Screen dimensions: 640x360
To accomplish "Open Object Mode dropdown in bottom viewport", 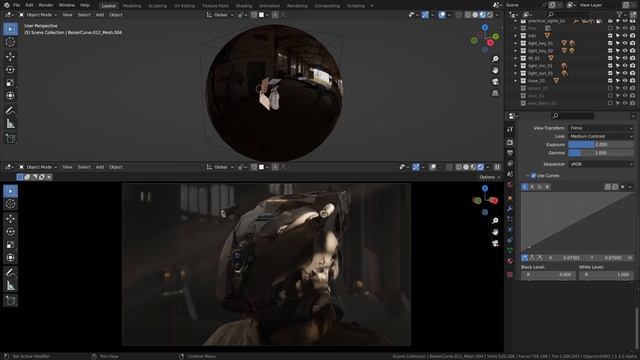I will pos(38,167).
